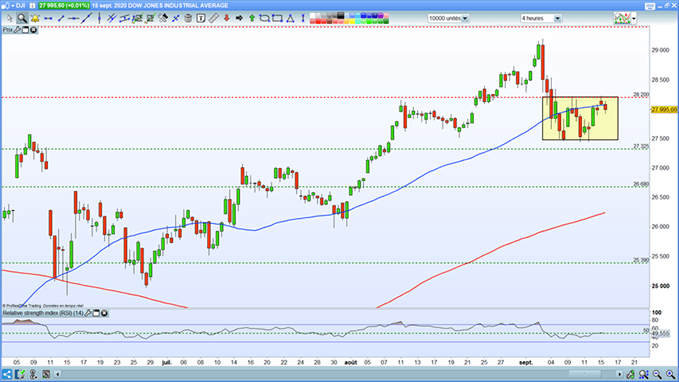Select the short segment drawing tool

(x=61, y=18)
